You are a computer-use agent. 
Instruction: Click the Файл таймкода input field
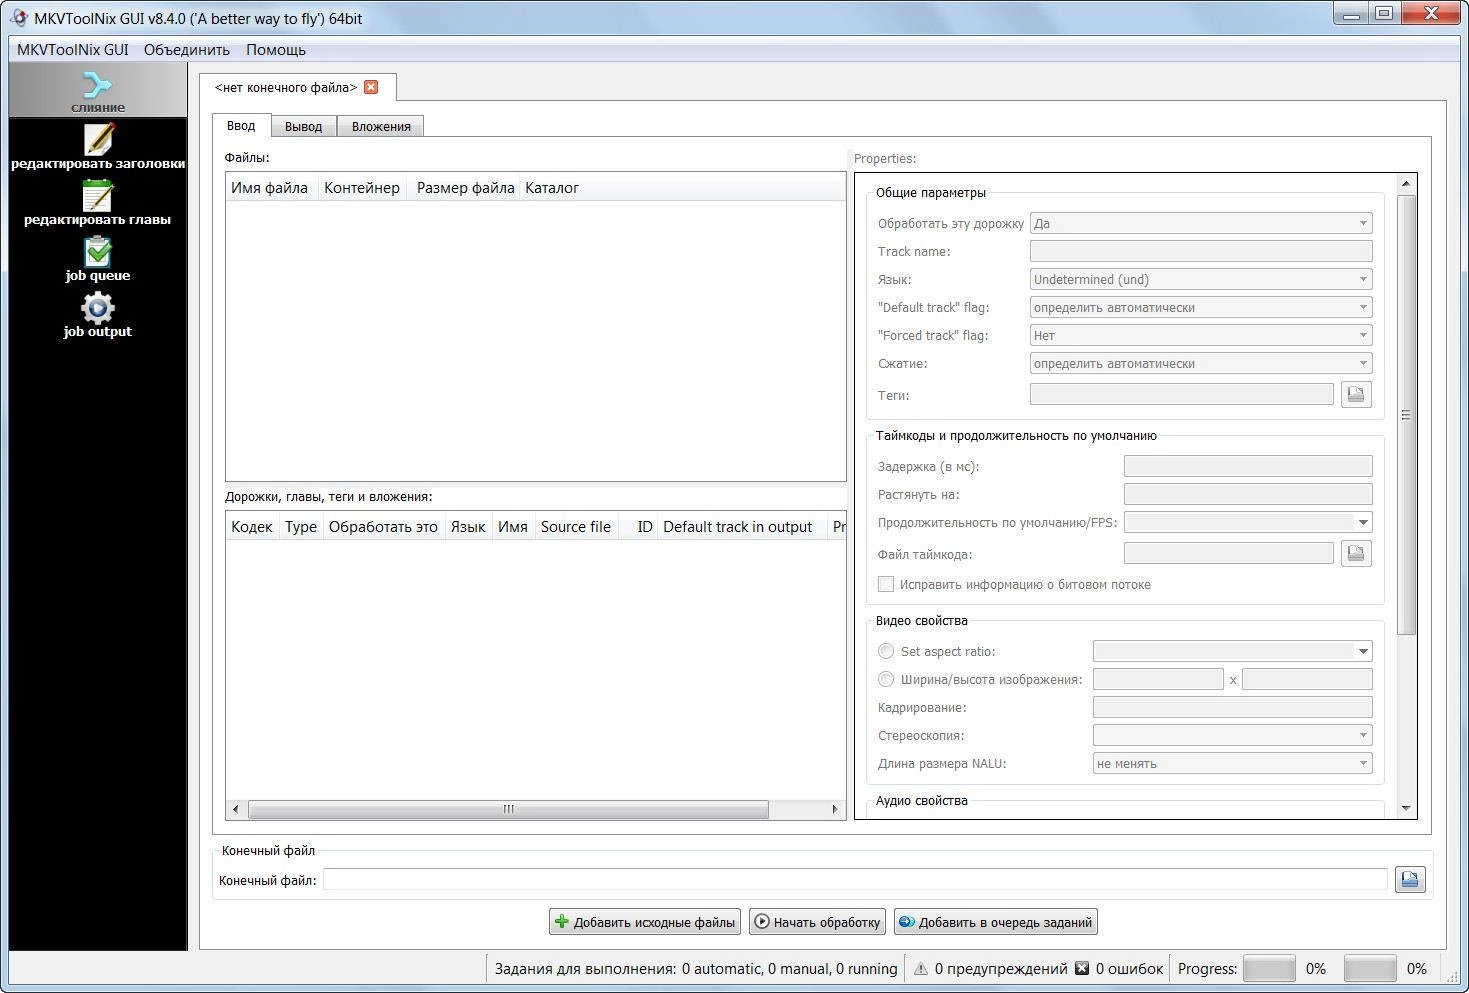[1229, 553]
